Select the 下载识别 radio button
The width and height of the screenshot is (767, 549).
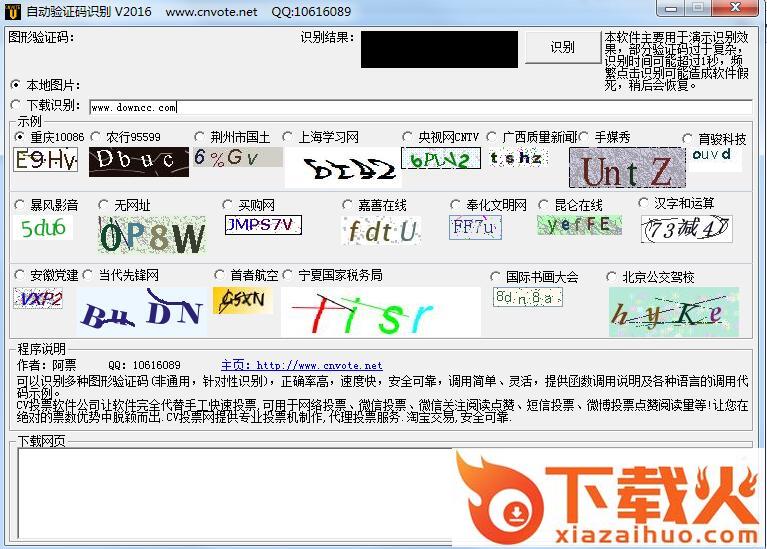click(16, 105)
